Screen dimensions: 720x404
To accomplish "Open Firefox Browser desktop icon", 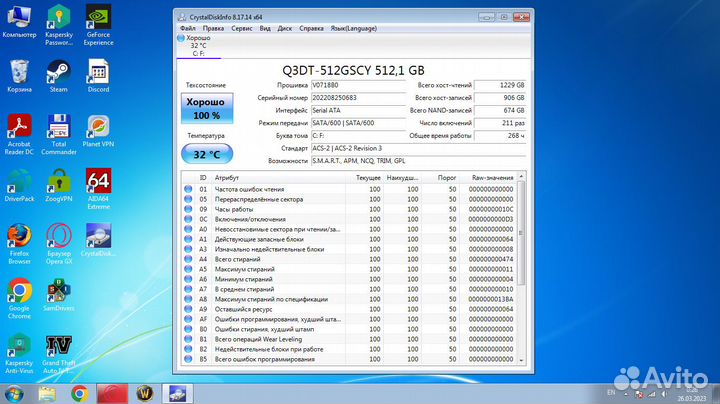I will click(x=19, y=244).
